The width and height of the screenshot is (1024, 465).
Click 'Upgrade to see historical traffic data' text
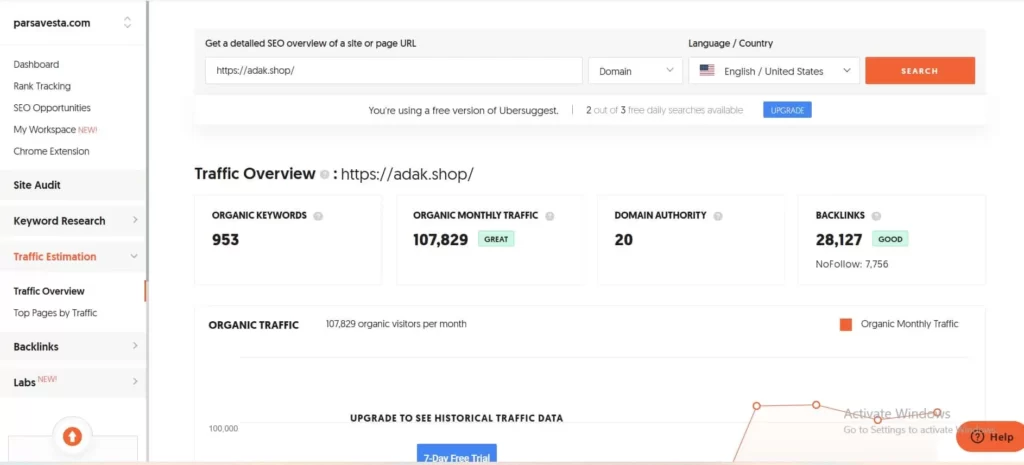pos(456,418)
